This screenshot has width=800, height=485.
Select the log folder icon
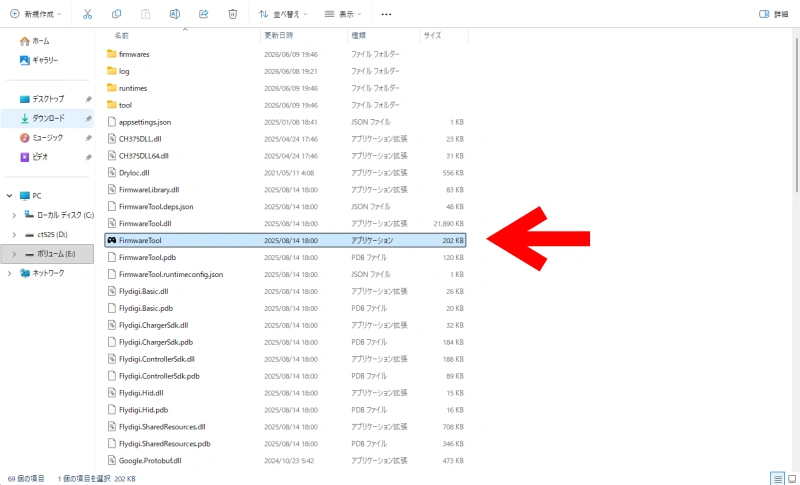pyautogui.click(x=112, y=71)
